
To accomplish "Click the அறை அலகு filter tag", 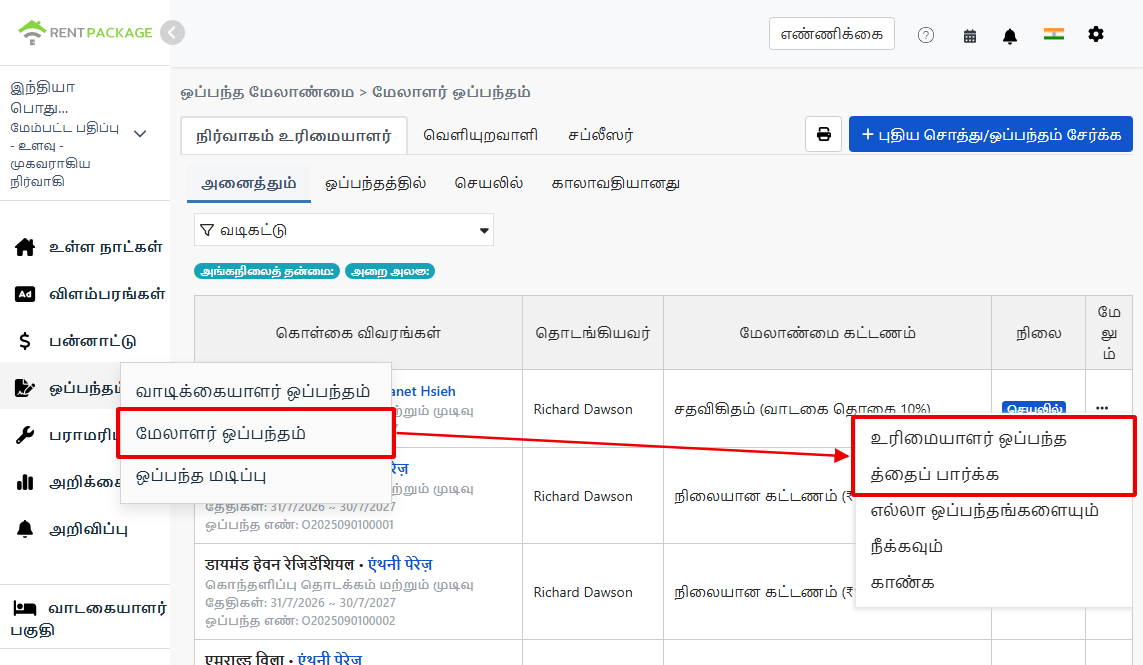I will coord(390,271).
